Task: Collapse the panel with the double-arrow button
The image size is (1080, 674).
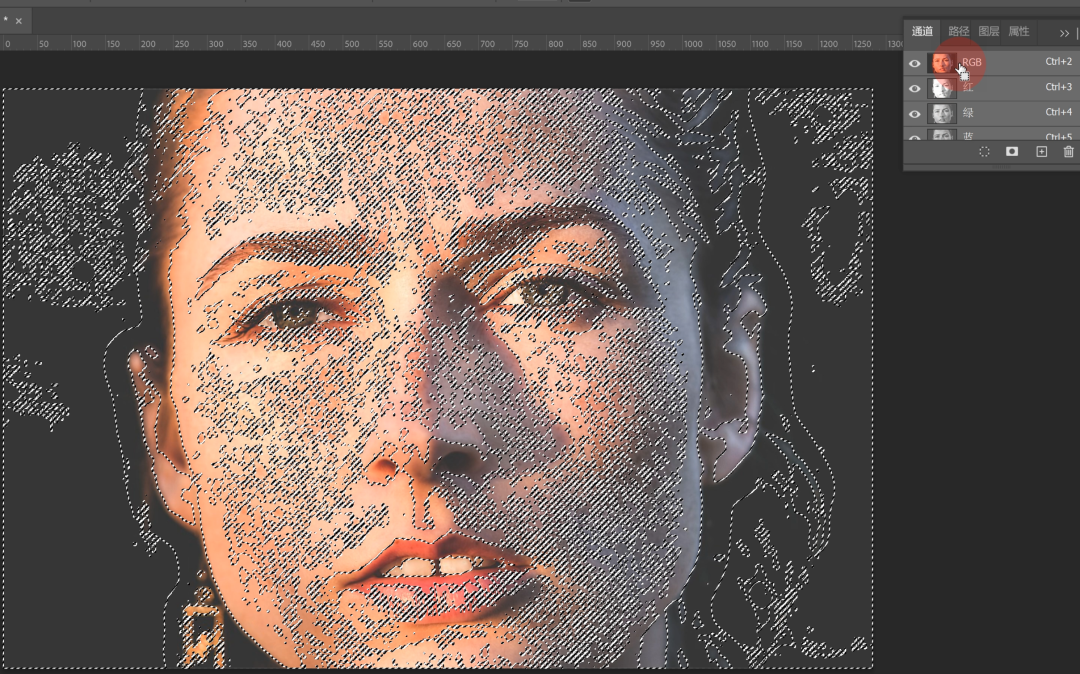Action: point(1064,32)
